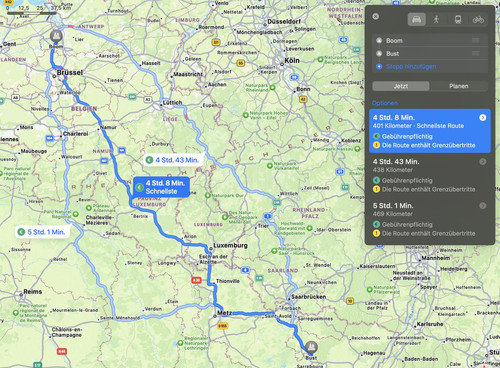Switch to public transit icon
This screenshot has height=368, width=500.
(458, 20)
